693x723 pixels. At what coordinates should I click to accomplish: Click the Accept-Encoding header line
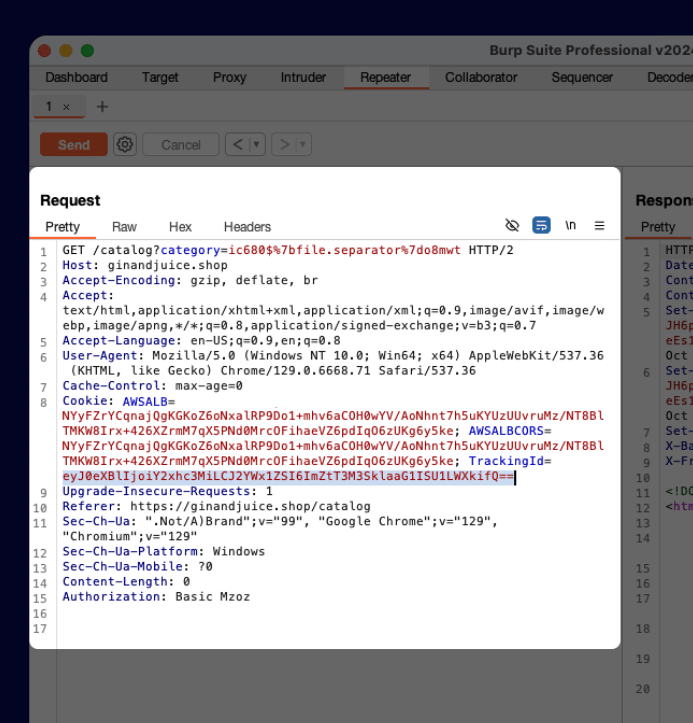(x=190, y=280)
